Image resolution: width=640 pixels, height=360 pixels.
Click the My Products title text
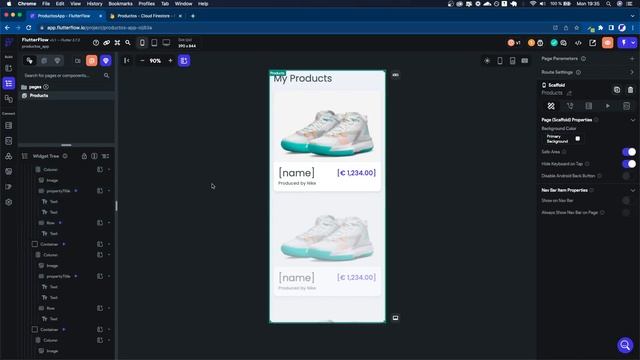point(303,78)
